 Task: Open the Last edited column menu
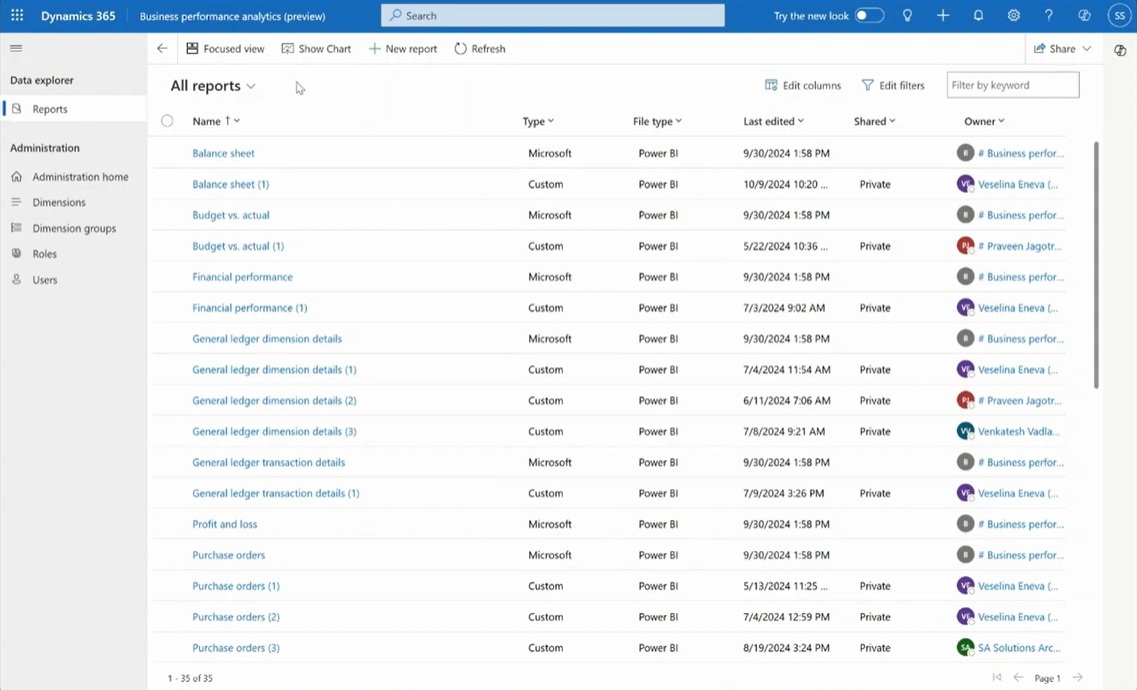774,121
